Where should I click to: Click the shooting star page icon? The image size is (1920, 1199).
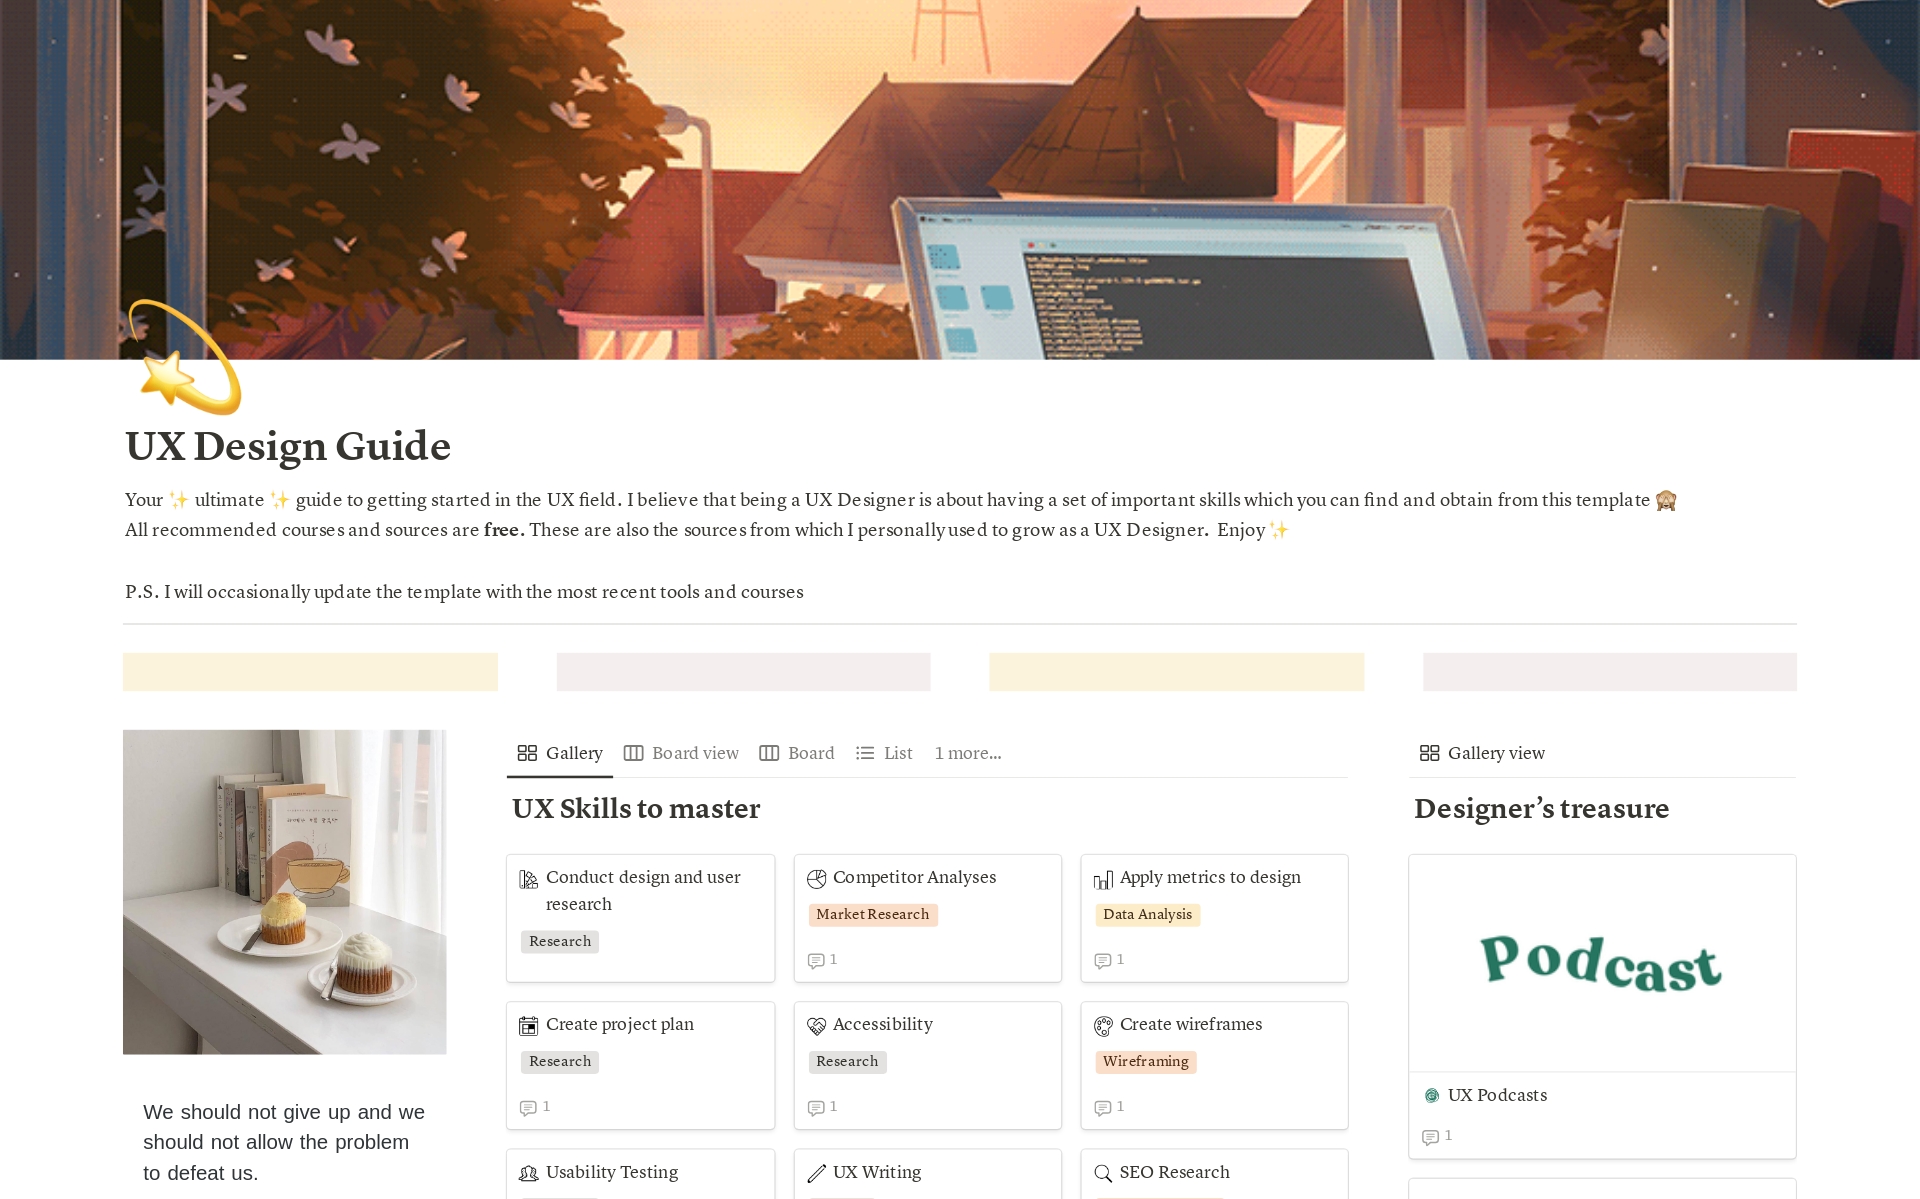(185, 360)
